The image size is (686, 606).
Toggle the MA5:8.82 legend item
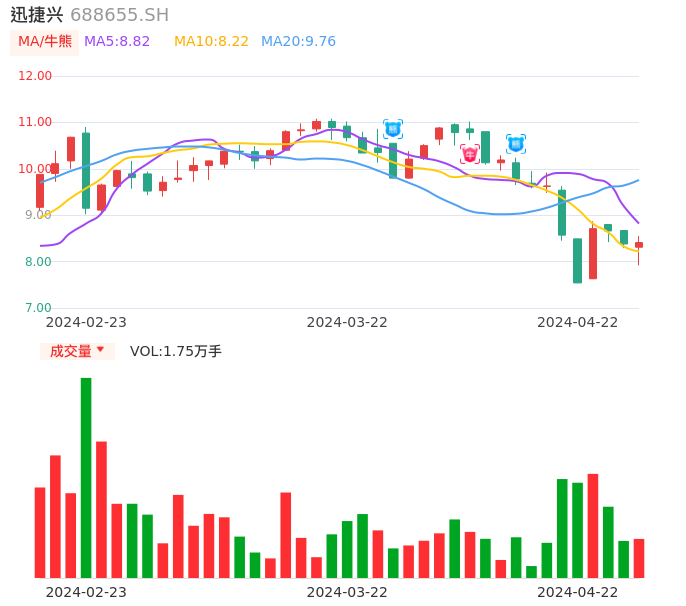coord(117,42)
